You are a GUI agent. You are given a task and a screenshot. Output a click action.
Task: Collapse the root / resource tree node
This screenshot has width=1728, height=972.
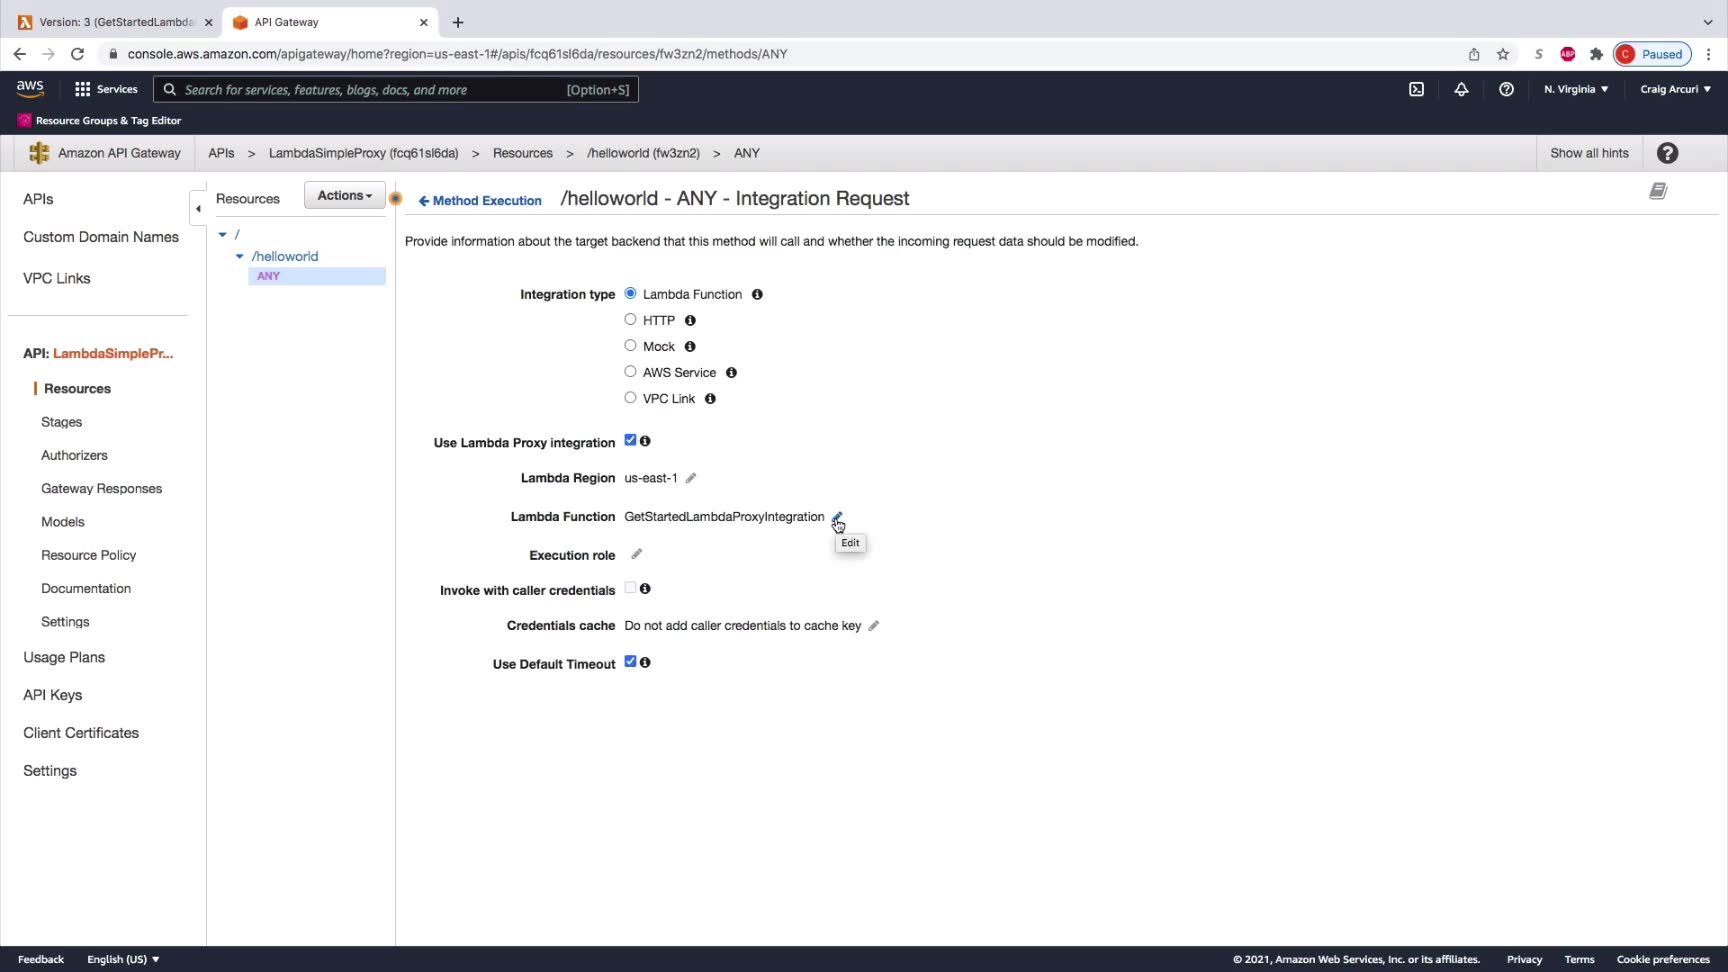(x=223, y=235)
